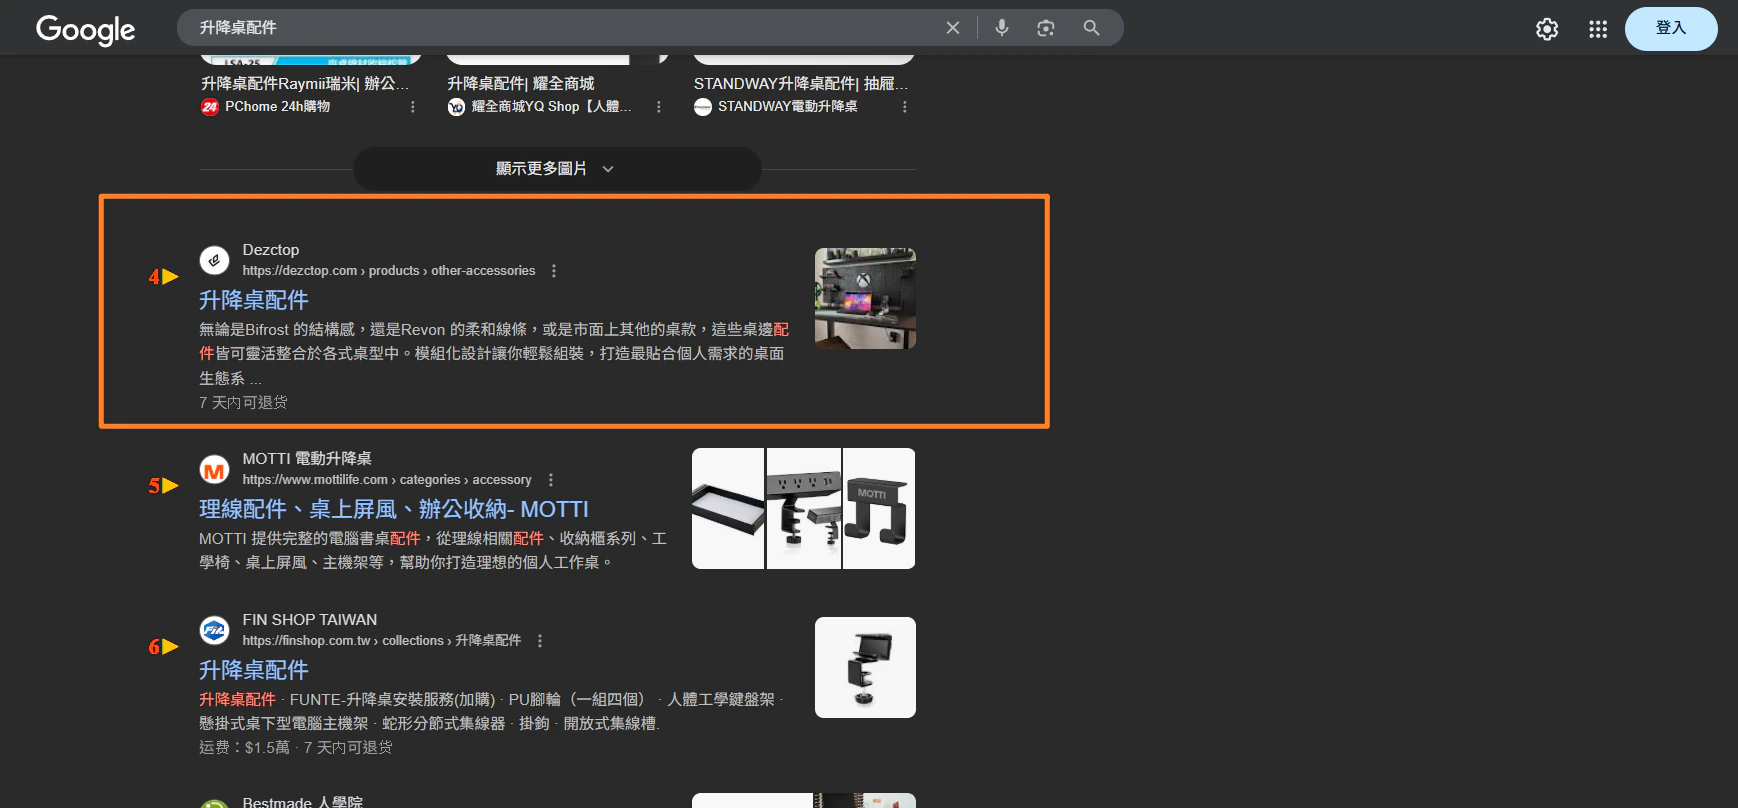Click the MOTTI 電動升降桌 site name
Screen dimensions: 1738x808
point(307,459)
